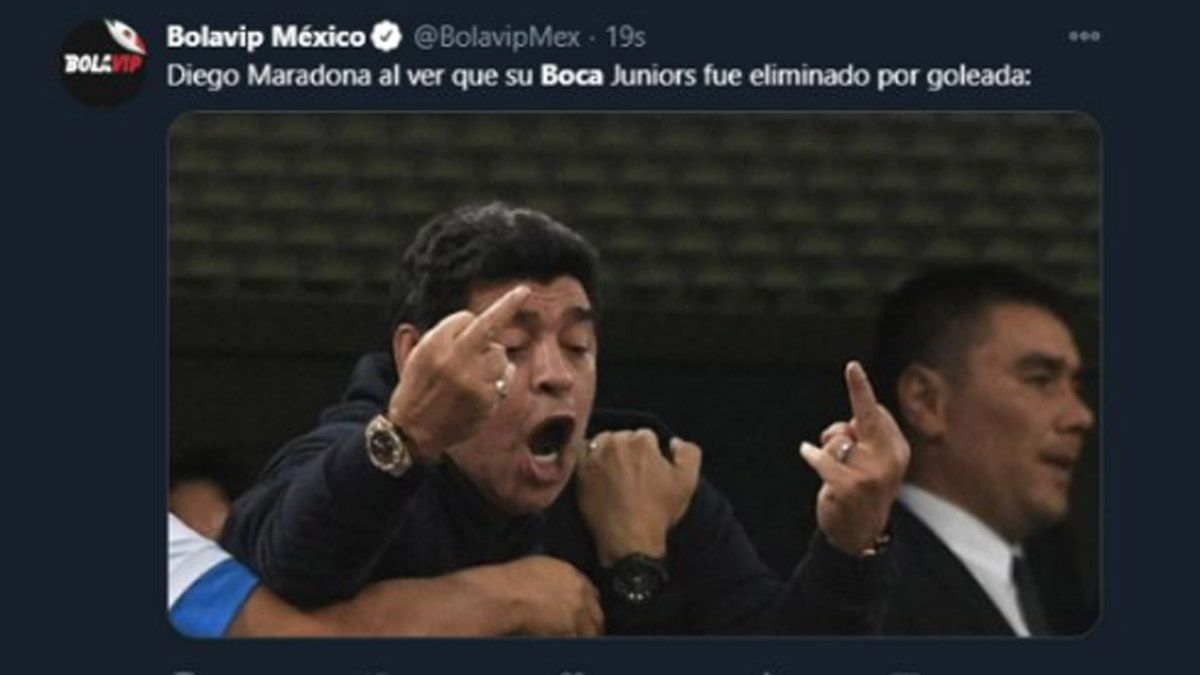Click the bold word Boca in the tweet

pyautogui.click(x=572, y=76)
